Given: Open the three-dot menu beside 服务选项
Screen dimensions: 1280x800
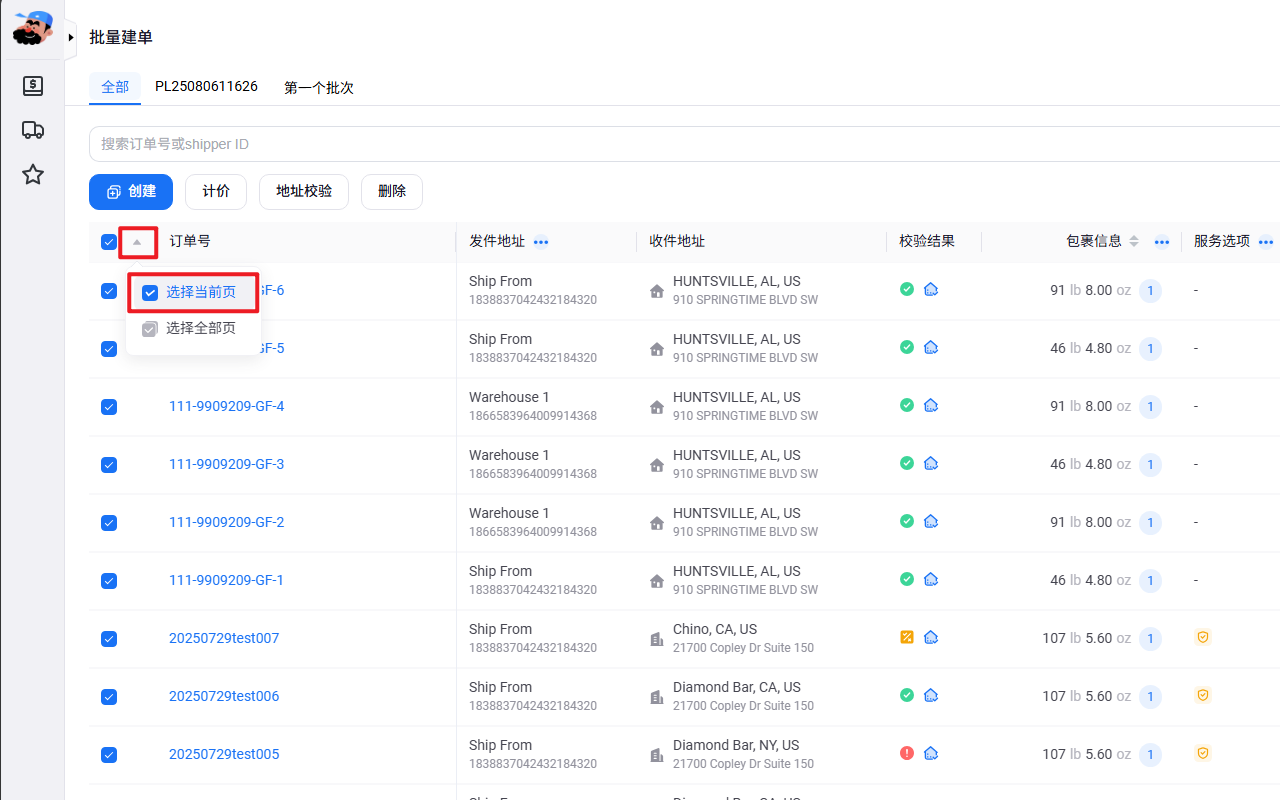Looking at the screenshot, I should click(x=1266, y=242).
